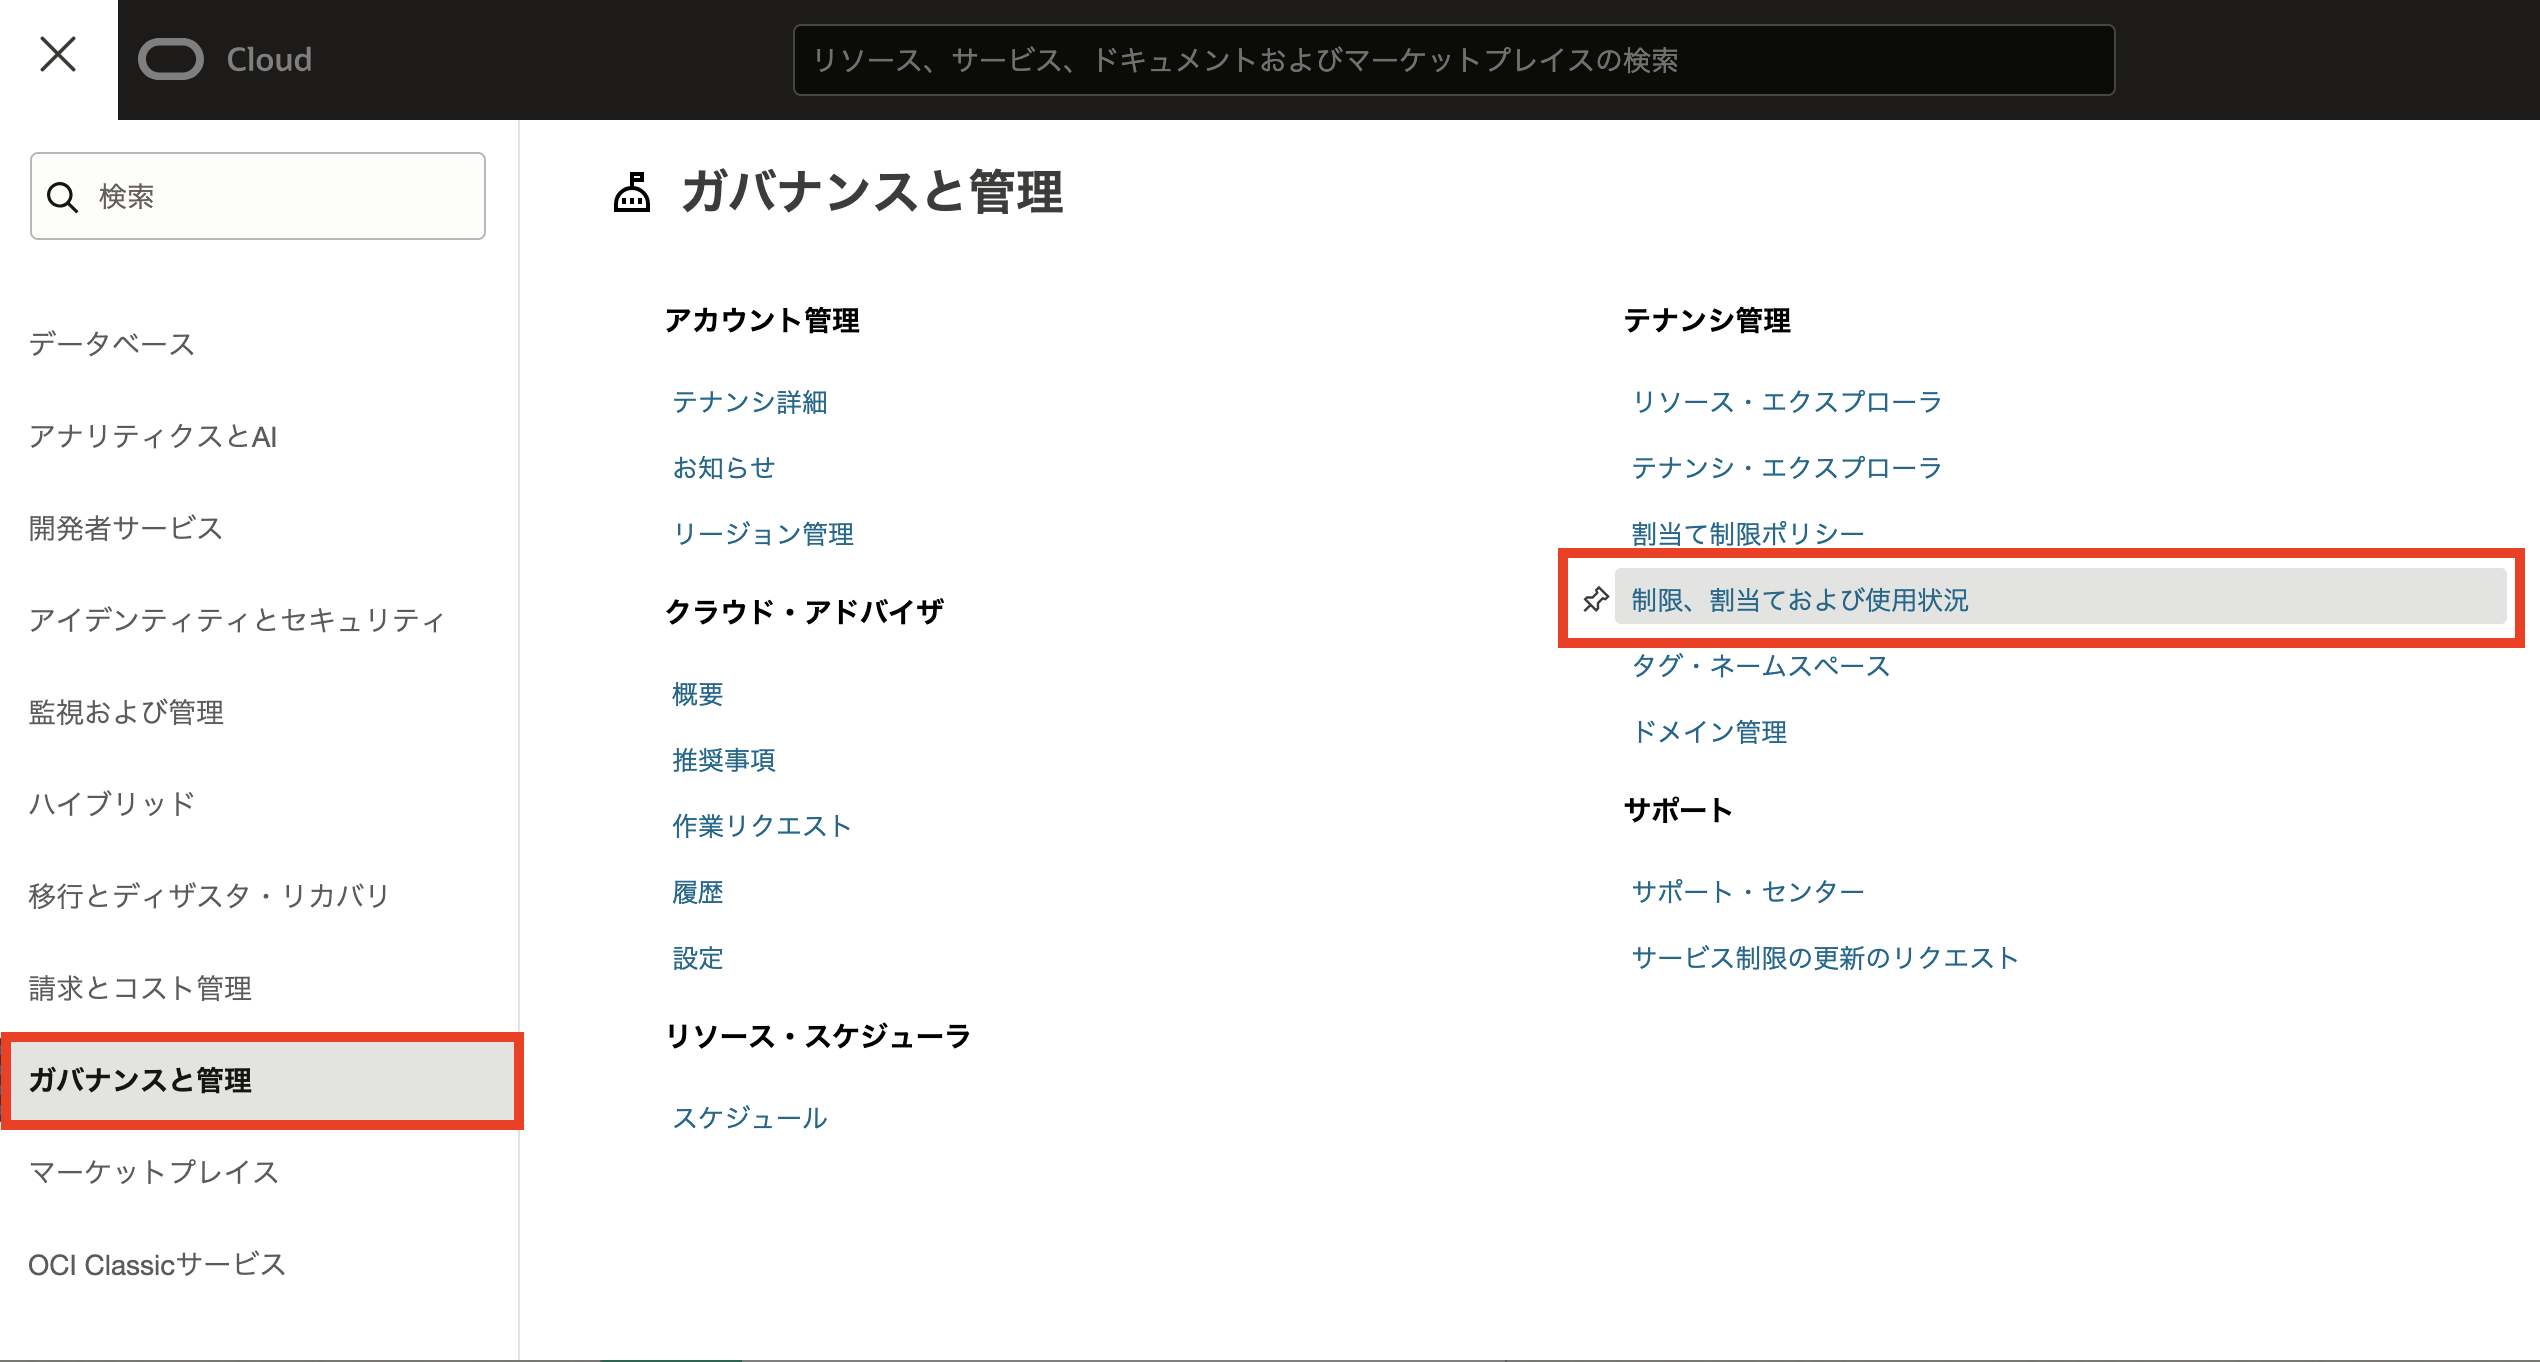Open アナリティクスとAI category
This screenshot has width=2540, height=1362.
point(153,436)
